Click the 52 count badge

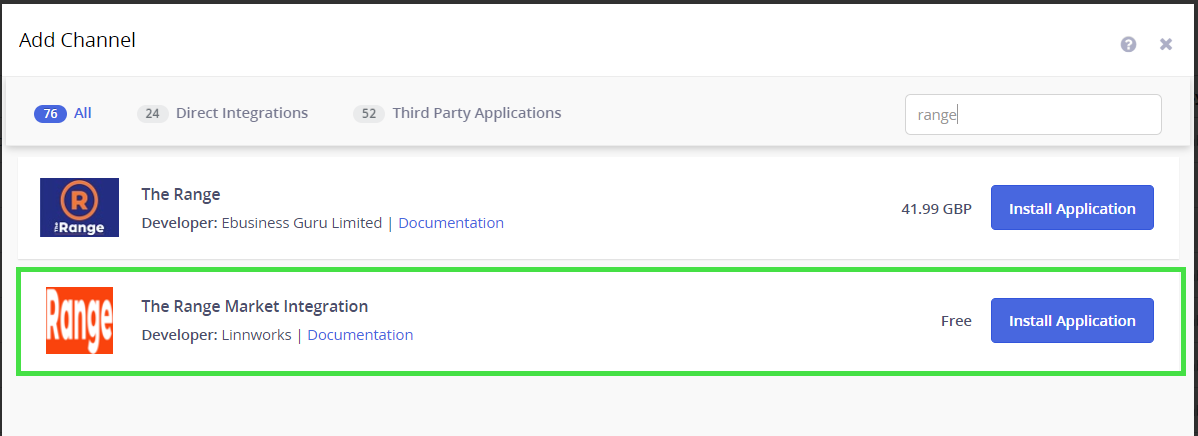(369, 114)
